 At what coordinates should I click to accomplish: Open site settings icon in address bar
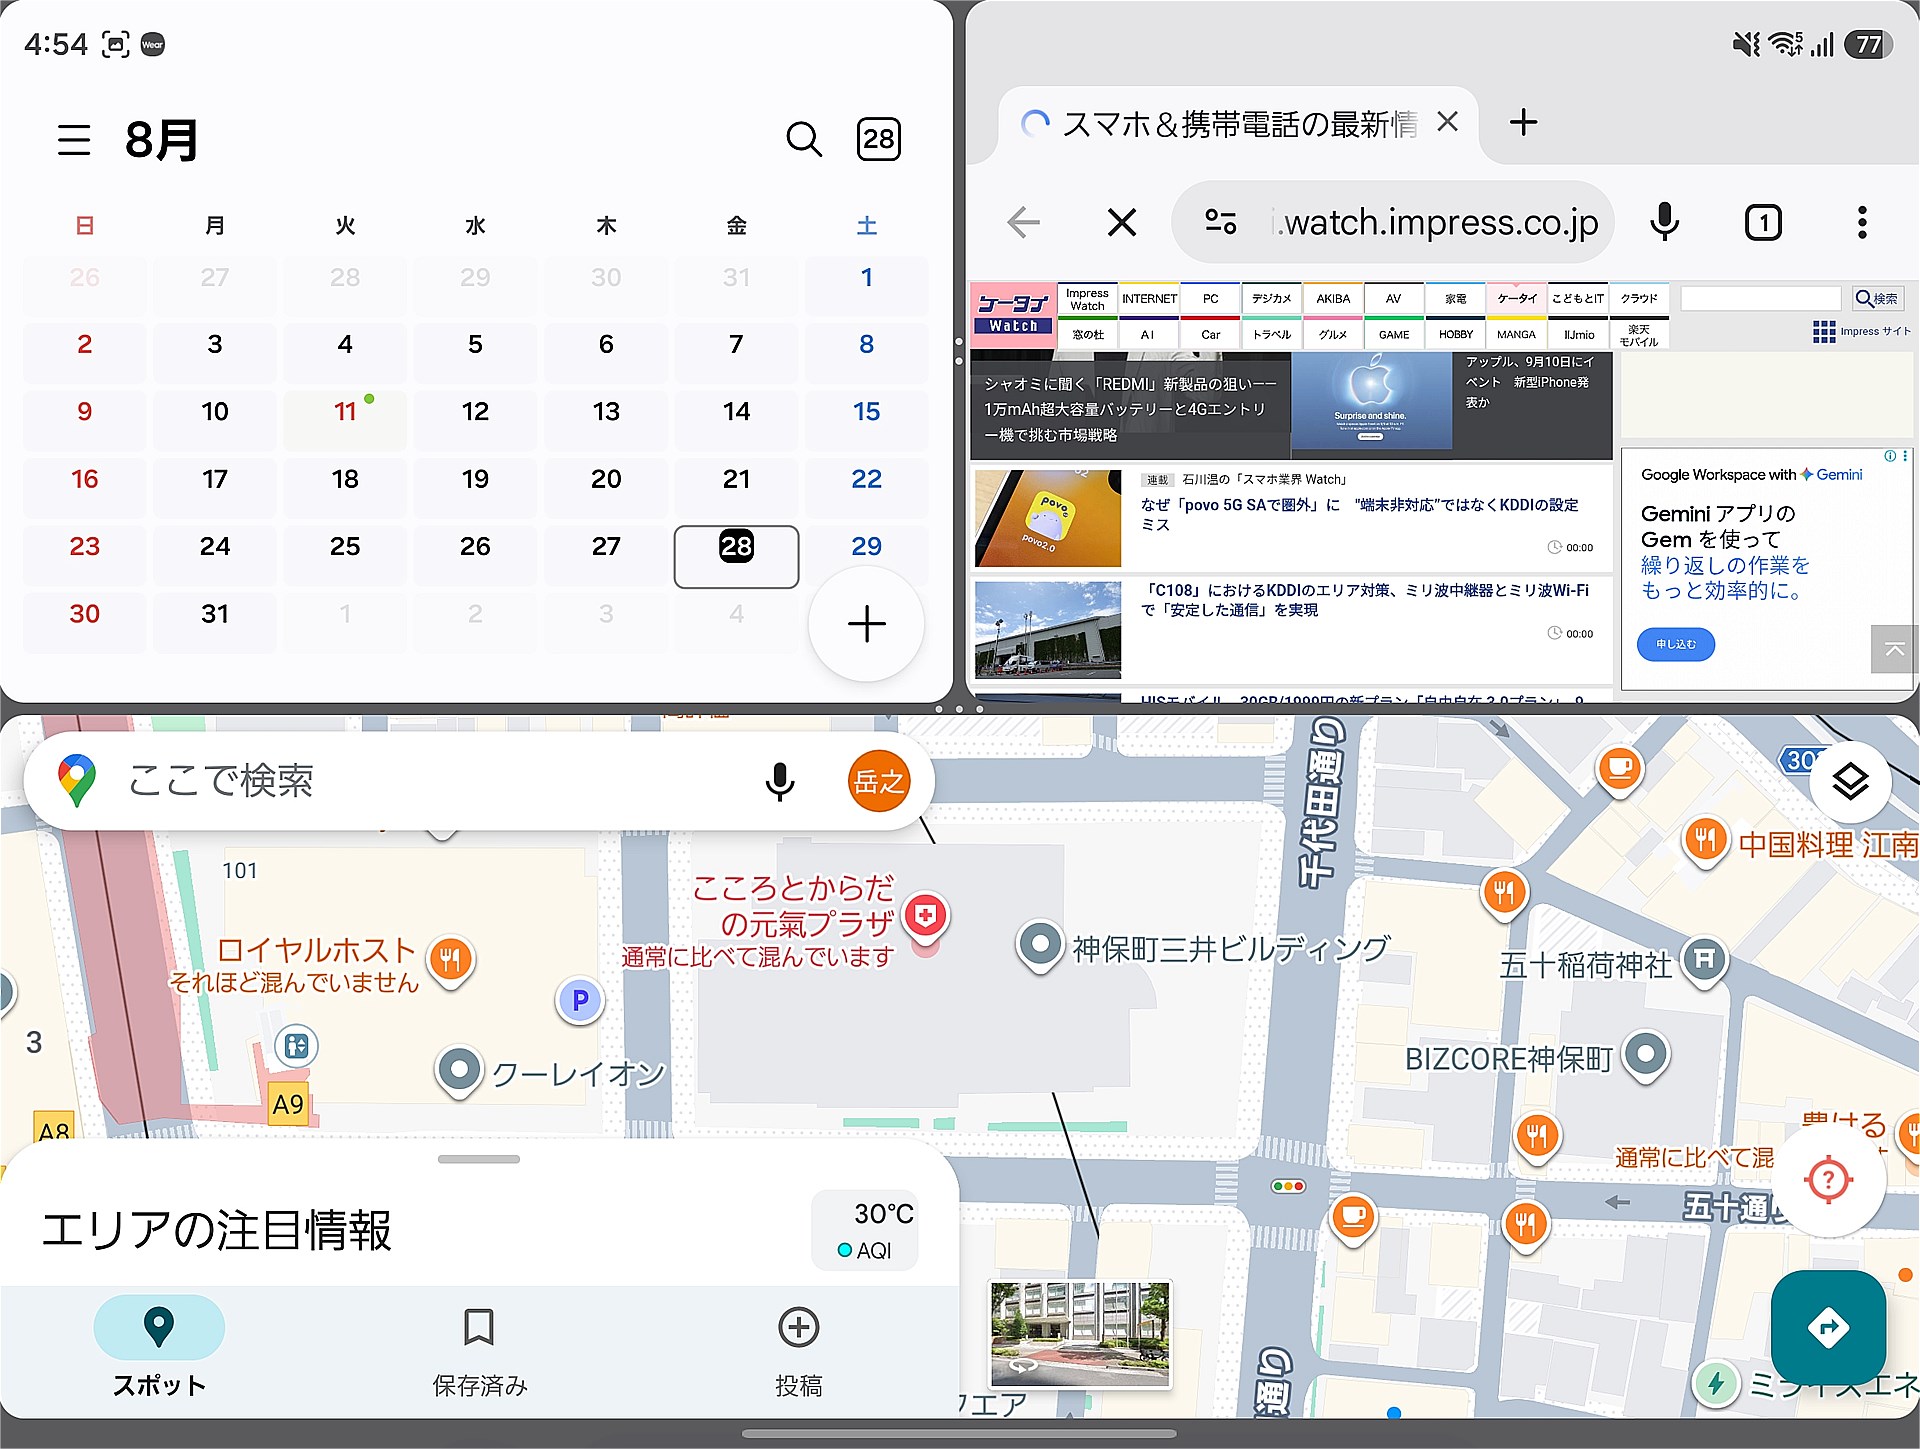click(x=1220, y=221)
